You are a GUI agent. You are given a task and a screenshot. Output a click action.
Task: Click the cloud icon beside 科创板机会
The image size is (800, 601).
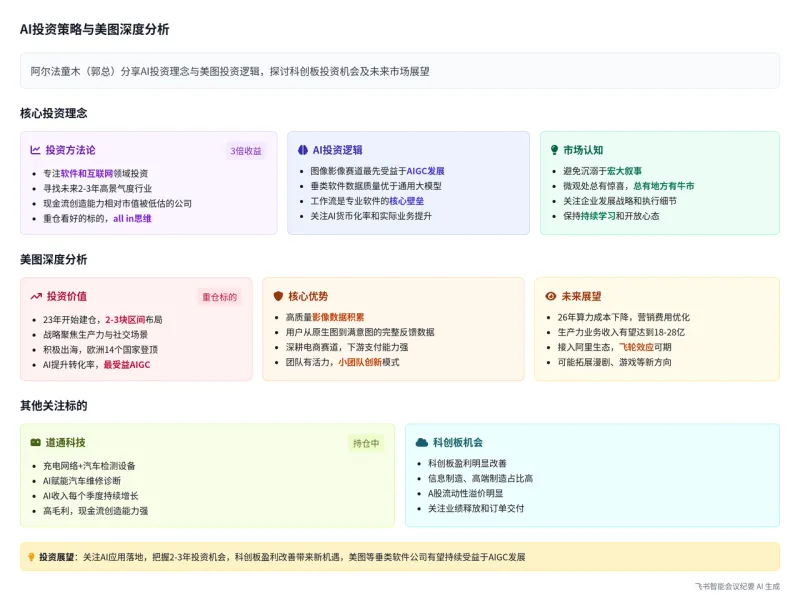[x=422, y=442]
